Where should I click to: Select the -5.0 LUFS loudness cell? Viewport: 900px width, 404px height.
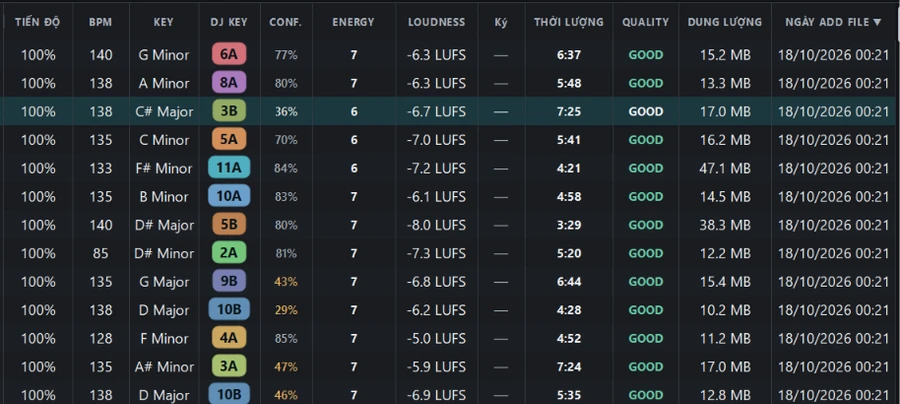coord(436,339)
